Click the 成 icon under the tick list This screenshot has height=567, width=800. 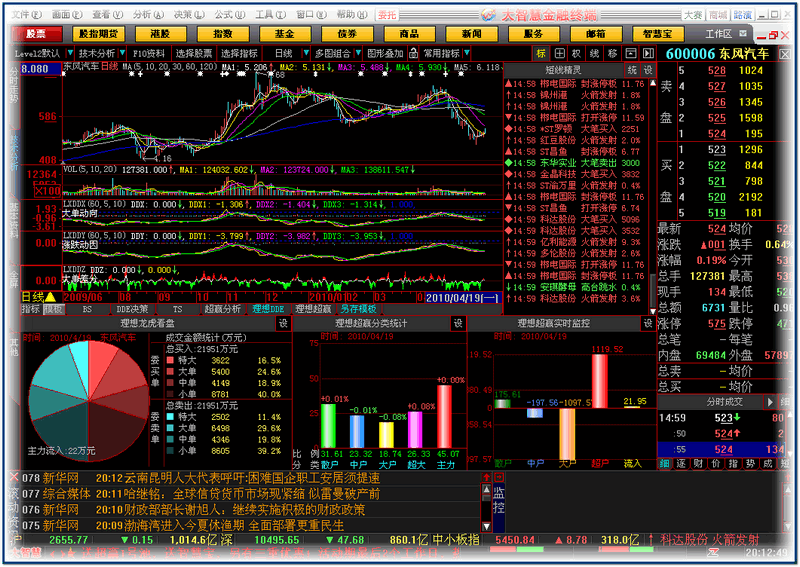(x=768, y=463)
